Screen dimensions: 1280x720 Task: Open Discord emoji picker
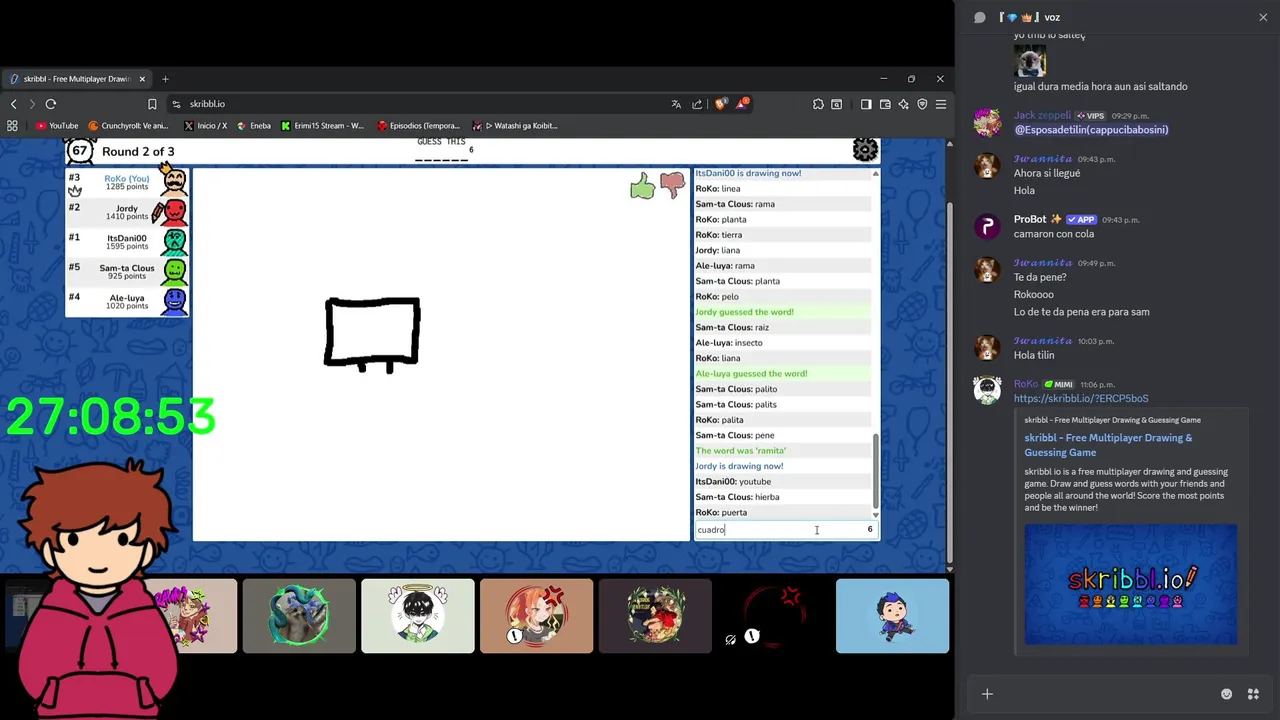coord(1227,694)
